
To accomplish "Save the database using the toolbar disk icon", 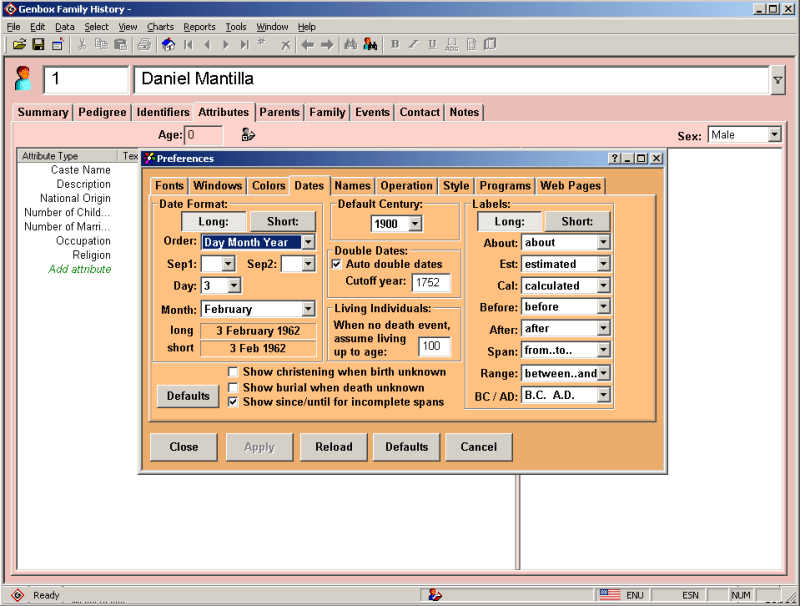I will (x=37, y=44).
